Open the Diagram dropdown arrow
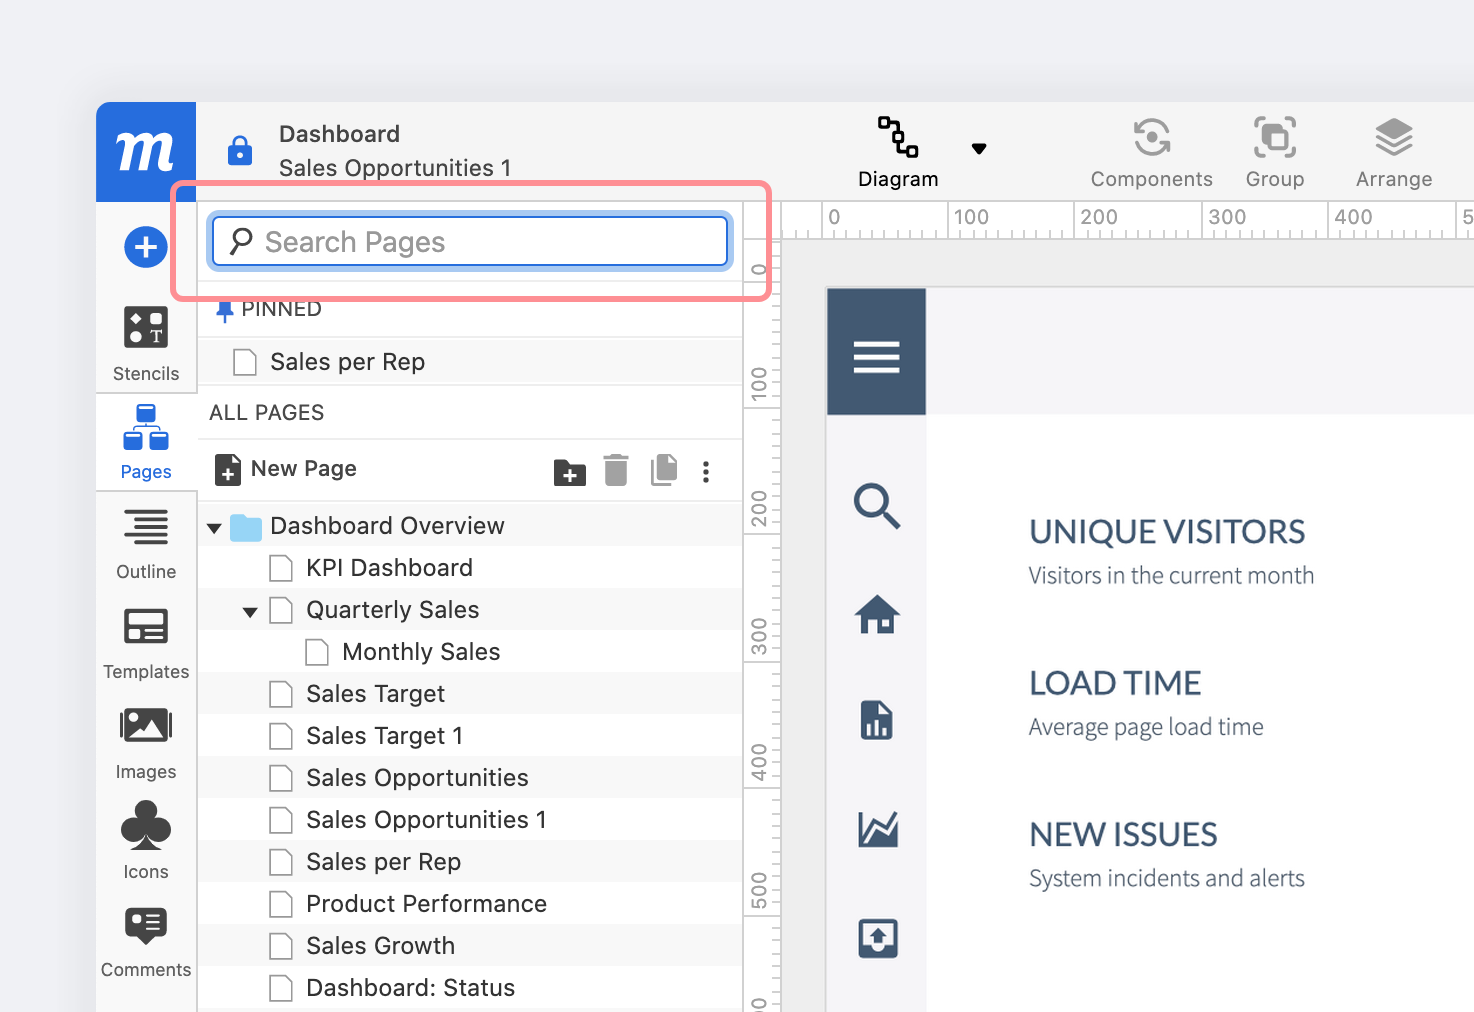Screen dimensions: 1474x1012 [x=979, y=149]
